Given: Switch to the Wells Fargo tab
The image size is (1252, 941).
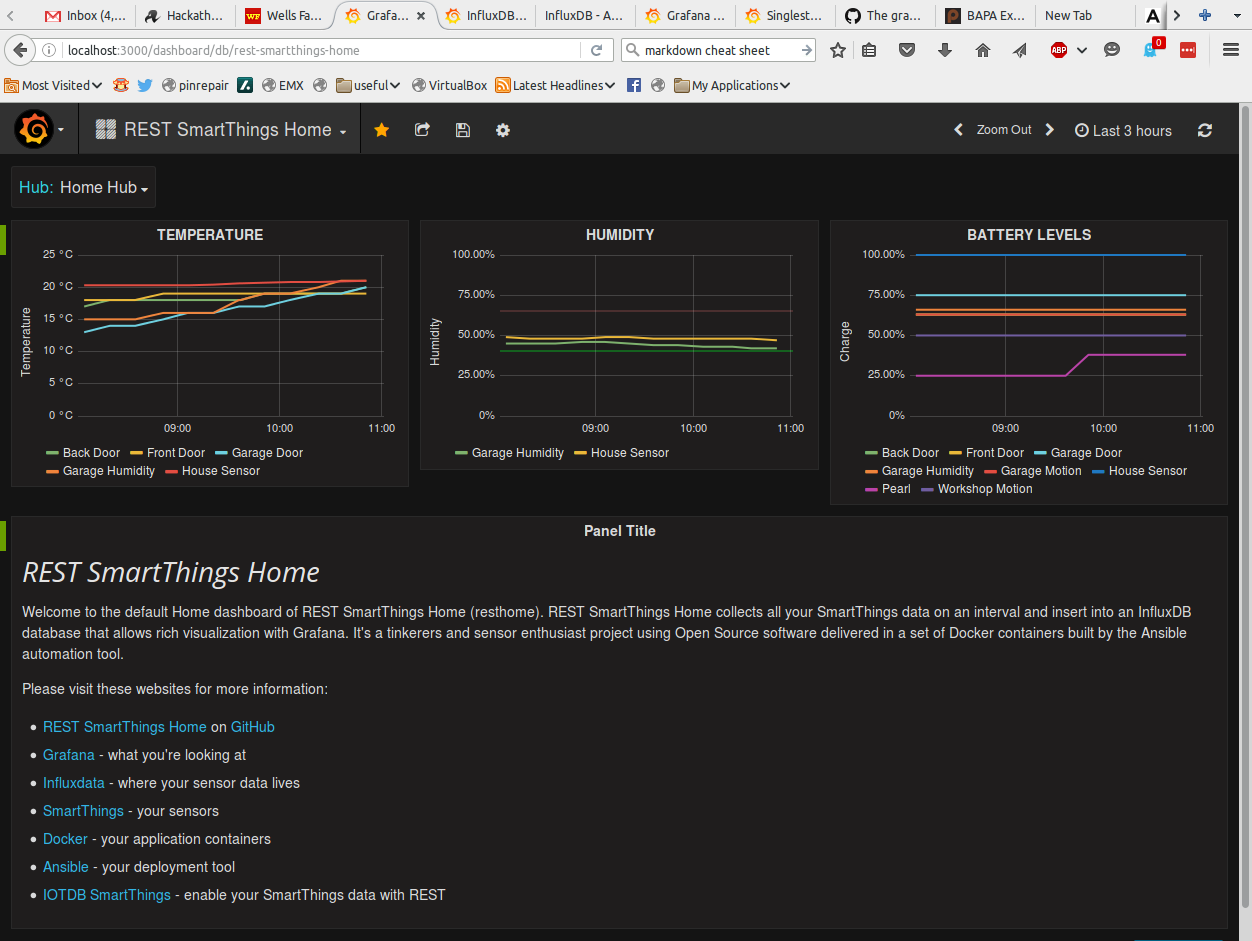Looking at the screenshot, I should [x=284, y=15].
